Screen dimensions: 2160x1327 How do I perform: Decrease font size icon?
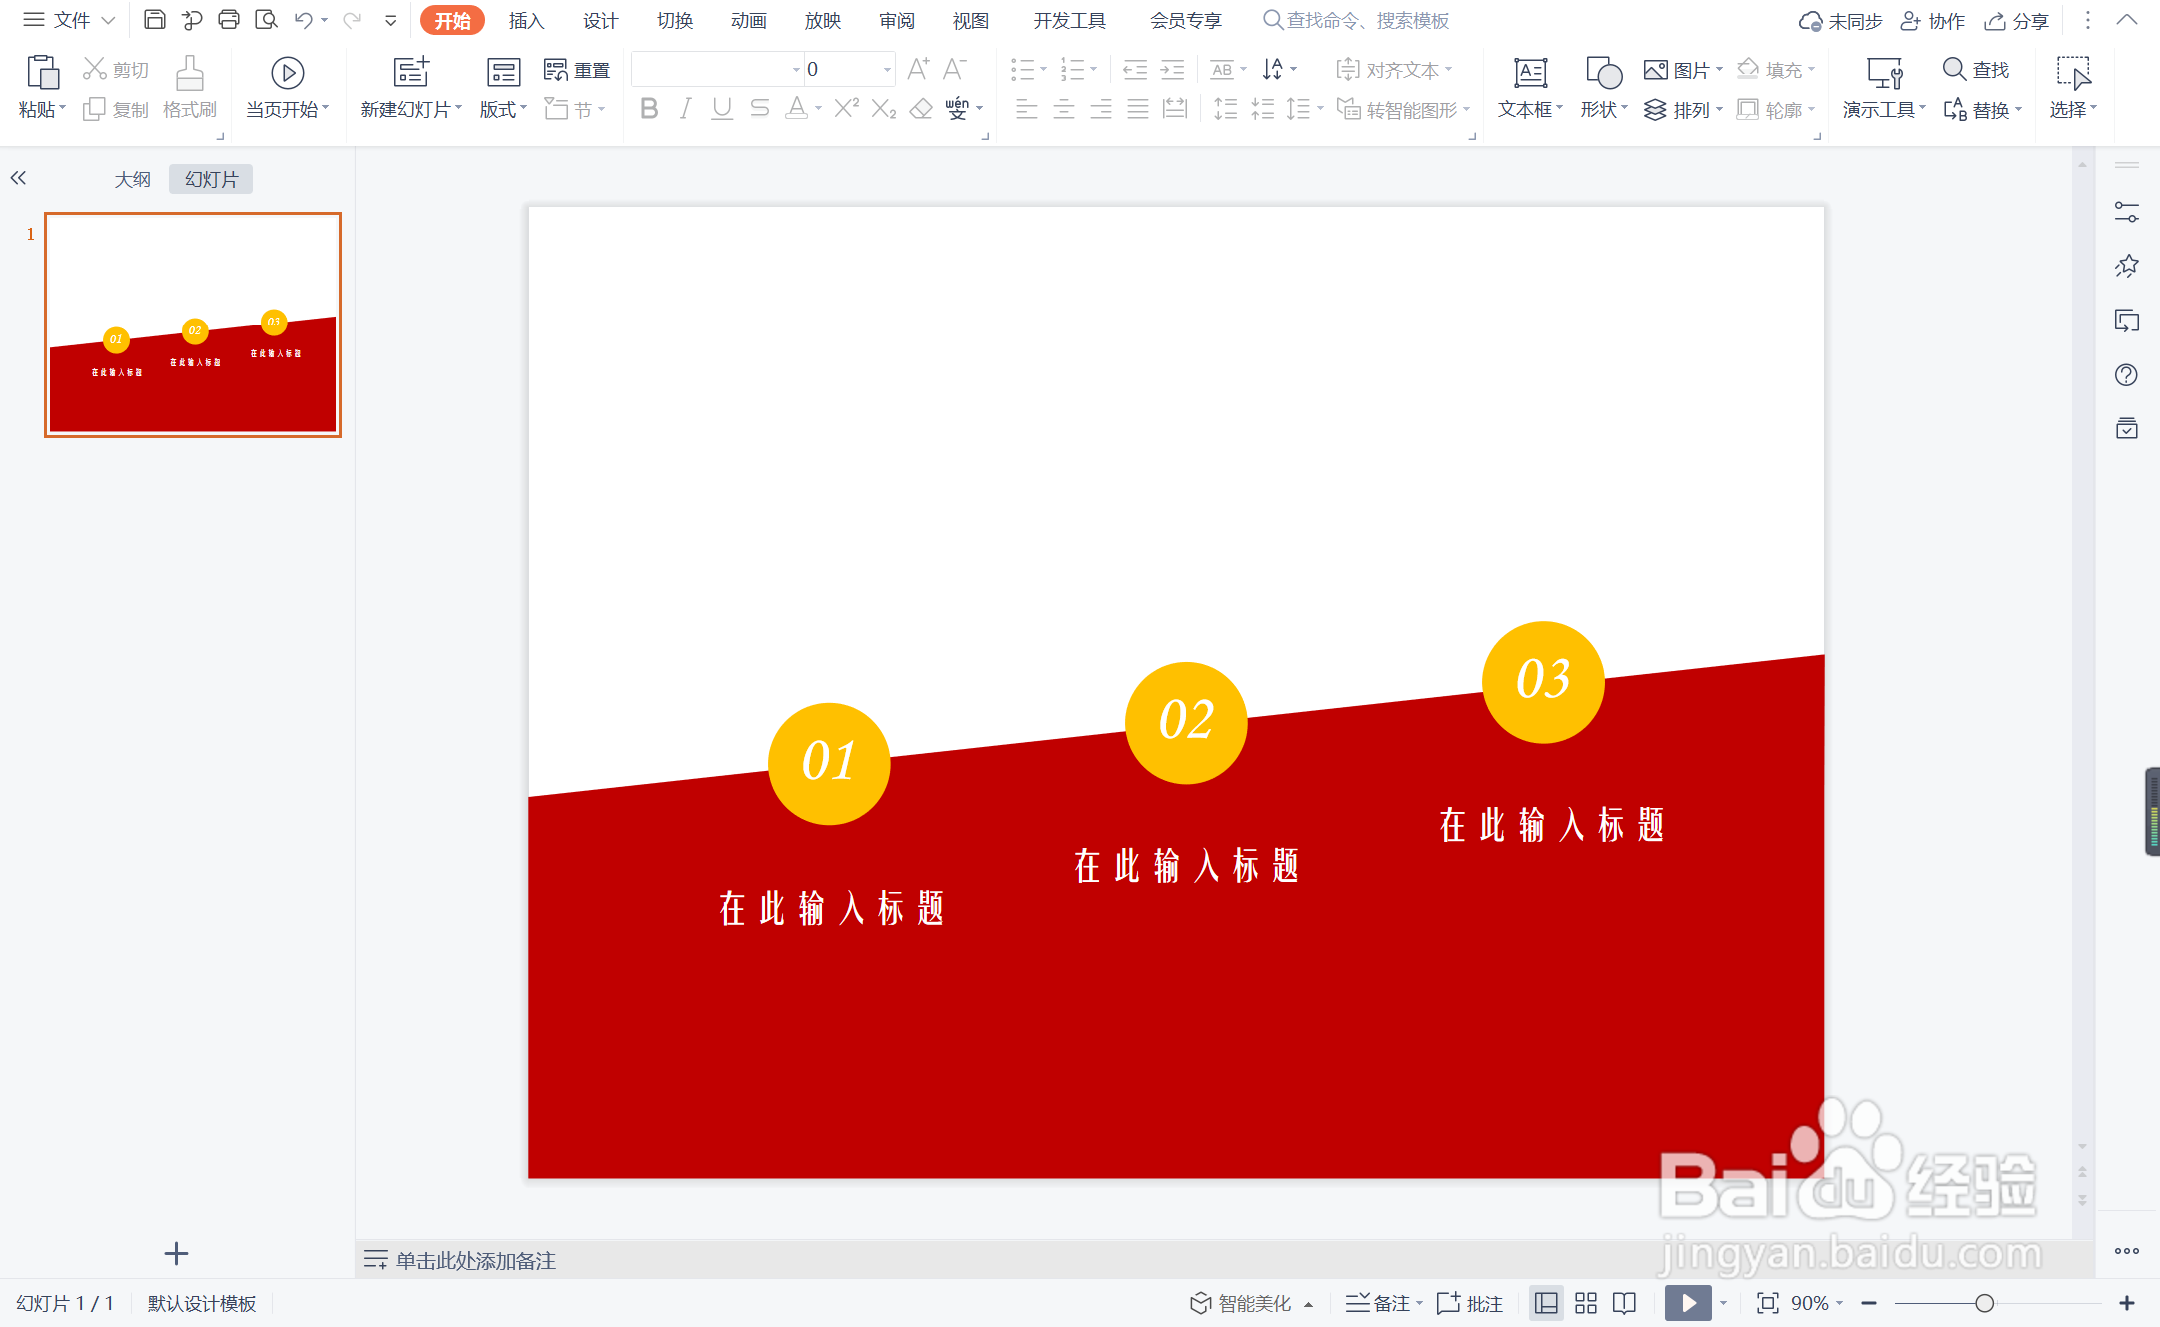(955, 69)
